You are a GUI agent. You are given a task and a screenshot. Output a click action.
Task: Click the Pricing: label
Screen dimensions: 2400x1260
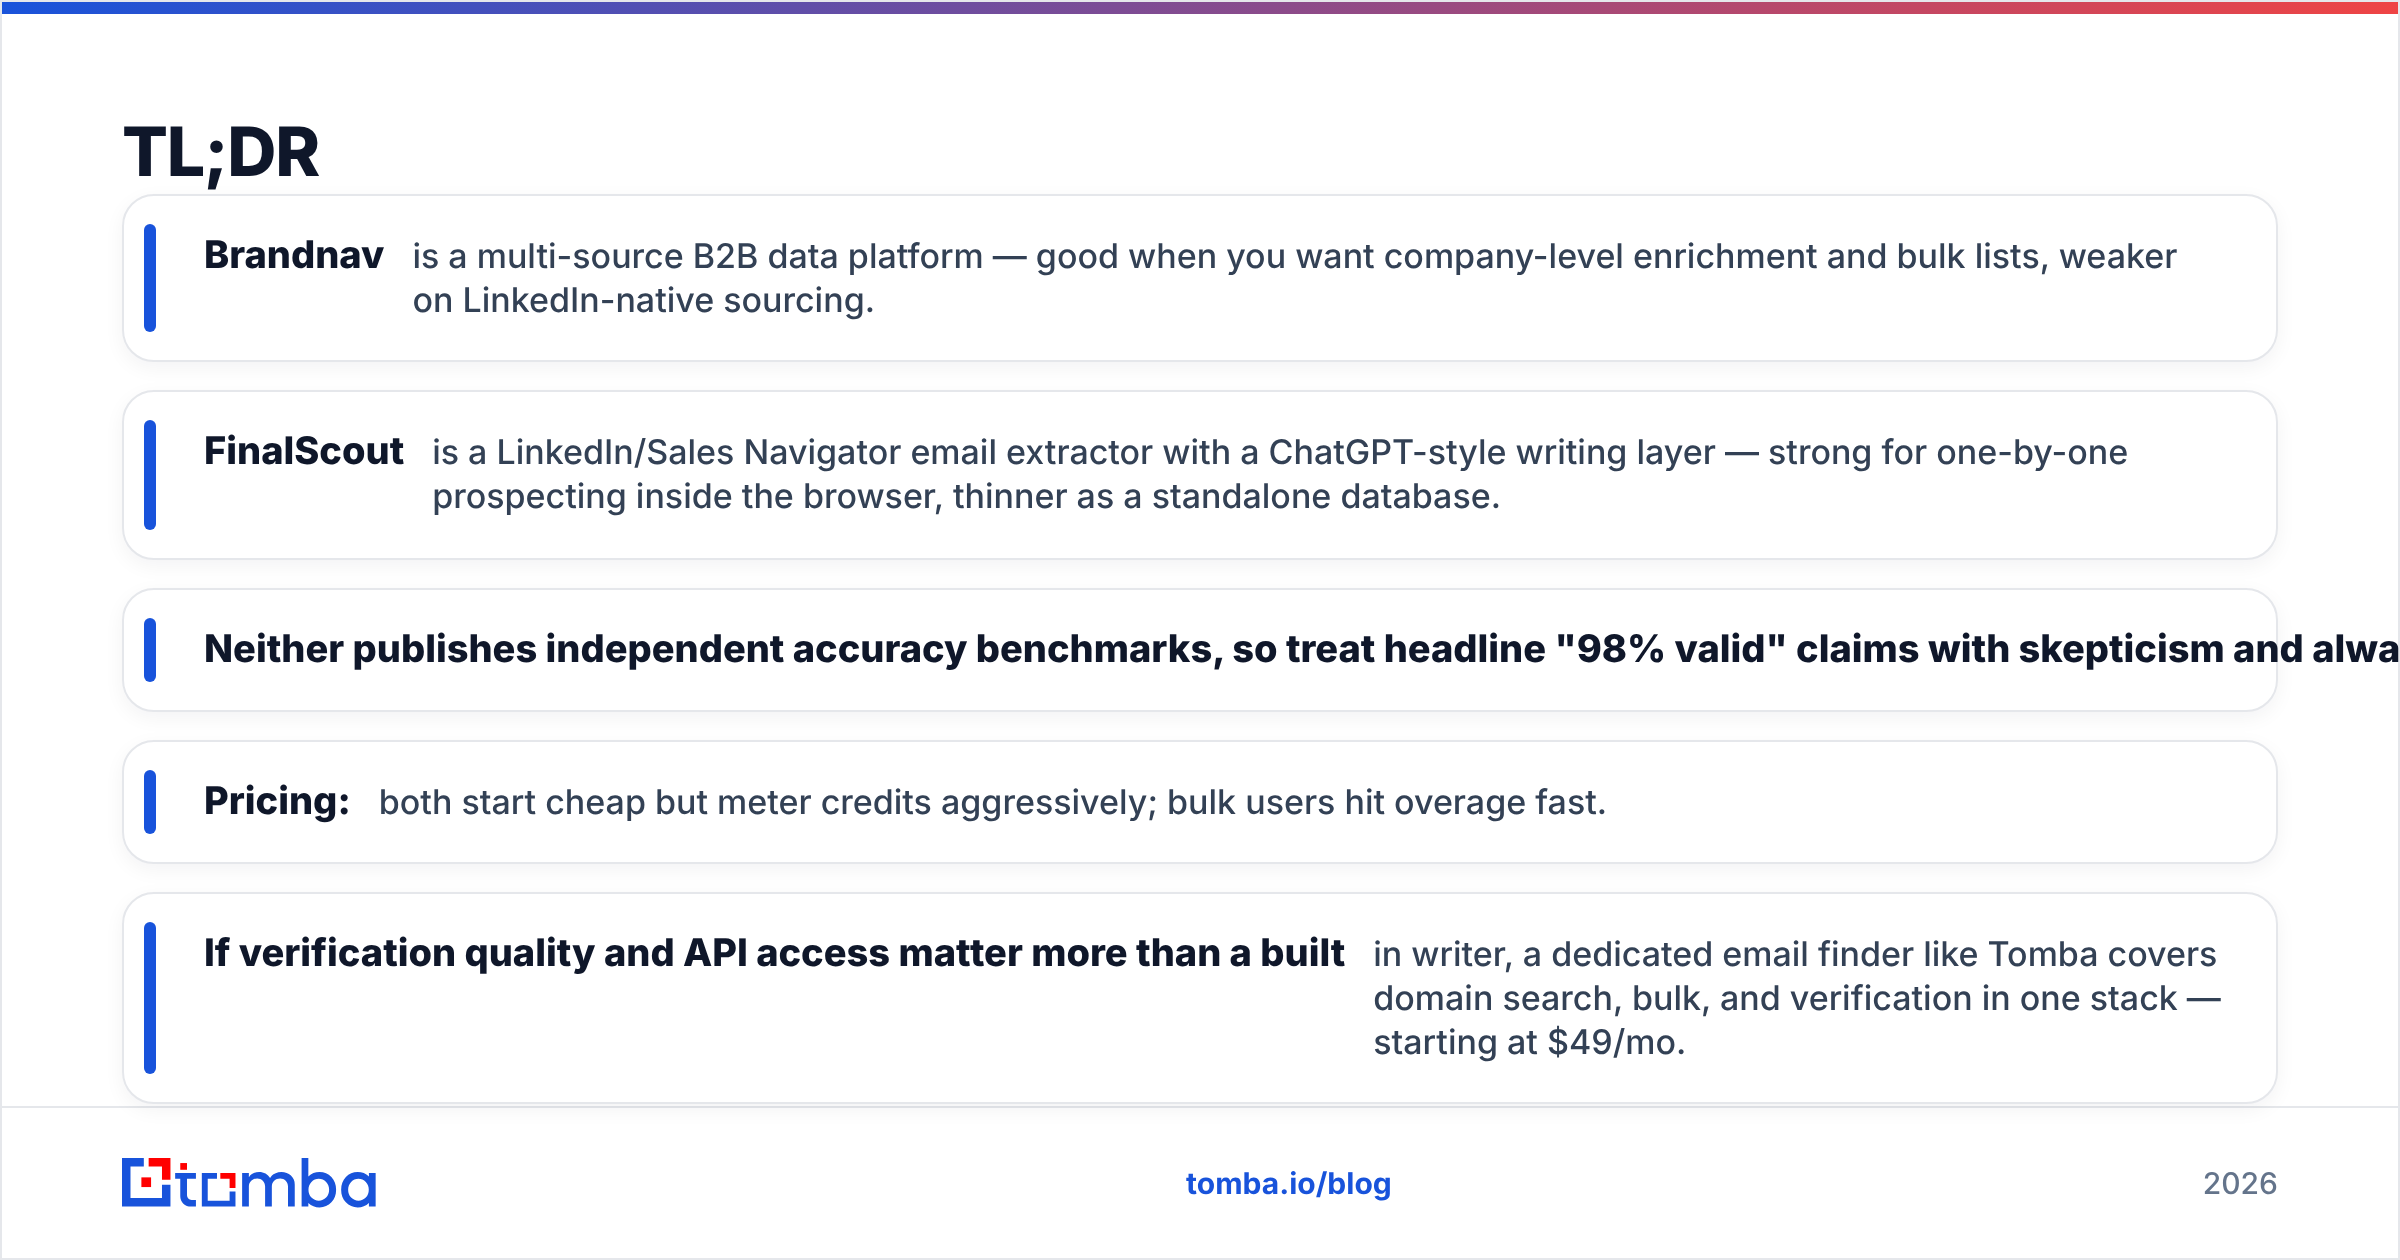point(277,801)
